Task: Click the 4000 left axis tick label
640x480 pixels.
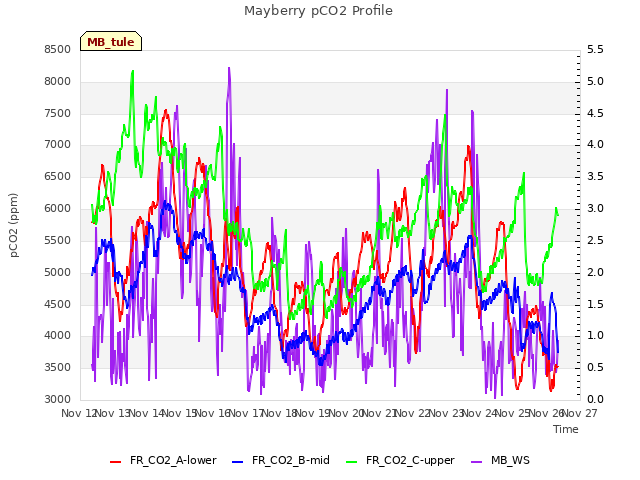Action: tap(58, 336)
